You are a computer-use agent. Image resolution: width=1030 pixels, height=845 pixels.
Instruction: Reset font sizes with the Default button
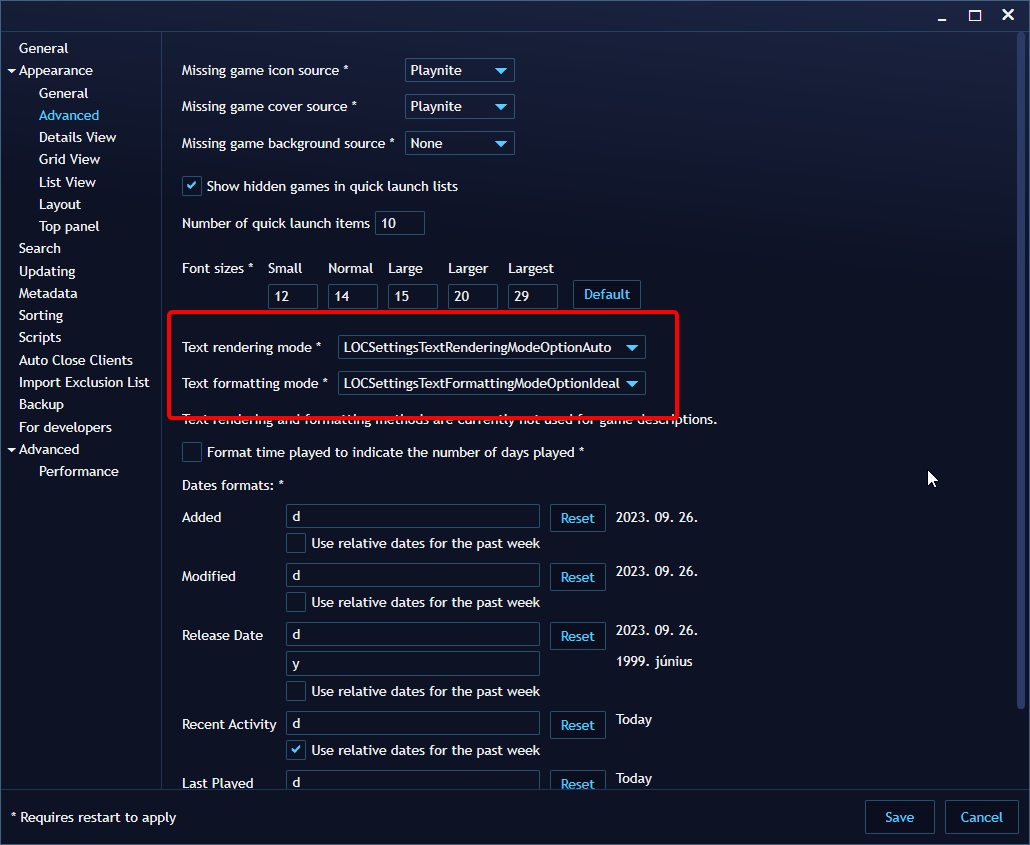pos(606,294)
